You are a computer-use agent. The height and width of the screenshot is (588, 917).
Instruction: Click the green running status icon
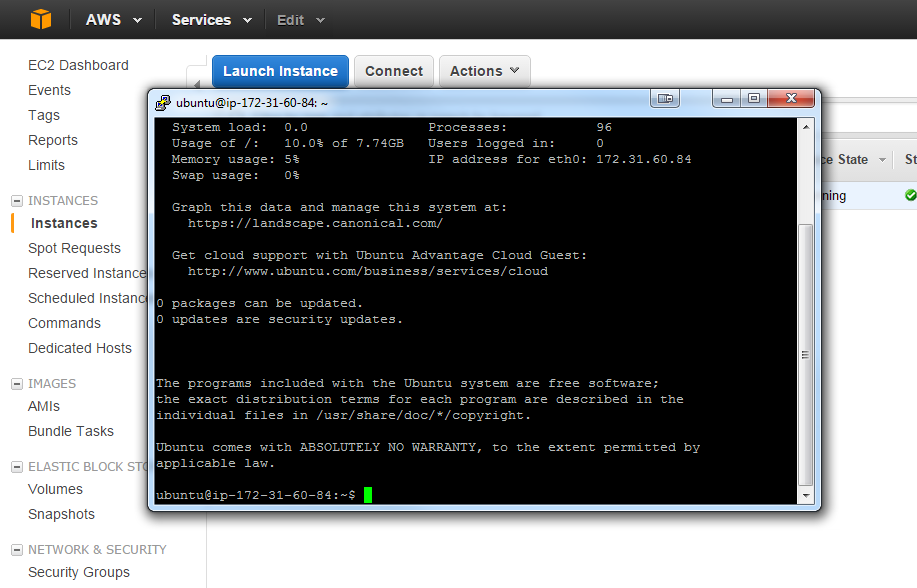pos(911,195)
